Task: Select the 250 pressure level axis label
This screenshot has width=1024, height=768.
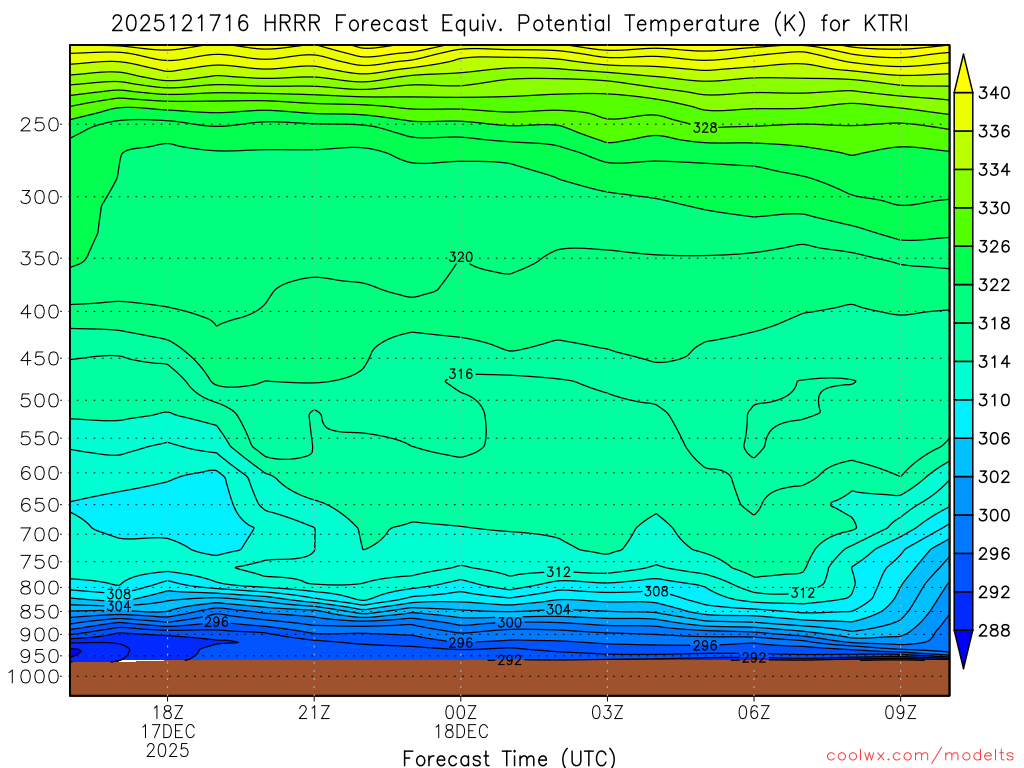Action: [40, 124]
